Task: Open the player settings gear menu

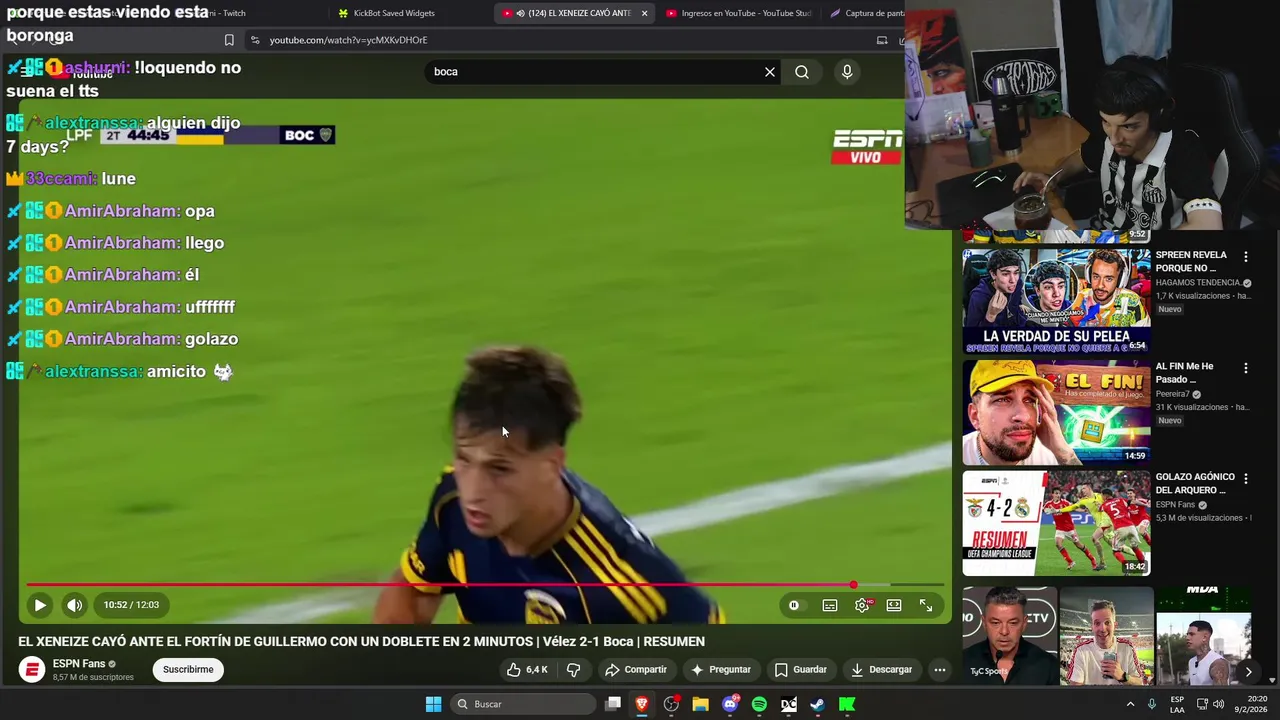Action: tap(862, 605)
